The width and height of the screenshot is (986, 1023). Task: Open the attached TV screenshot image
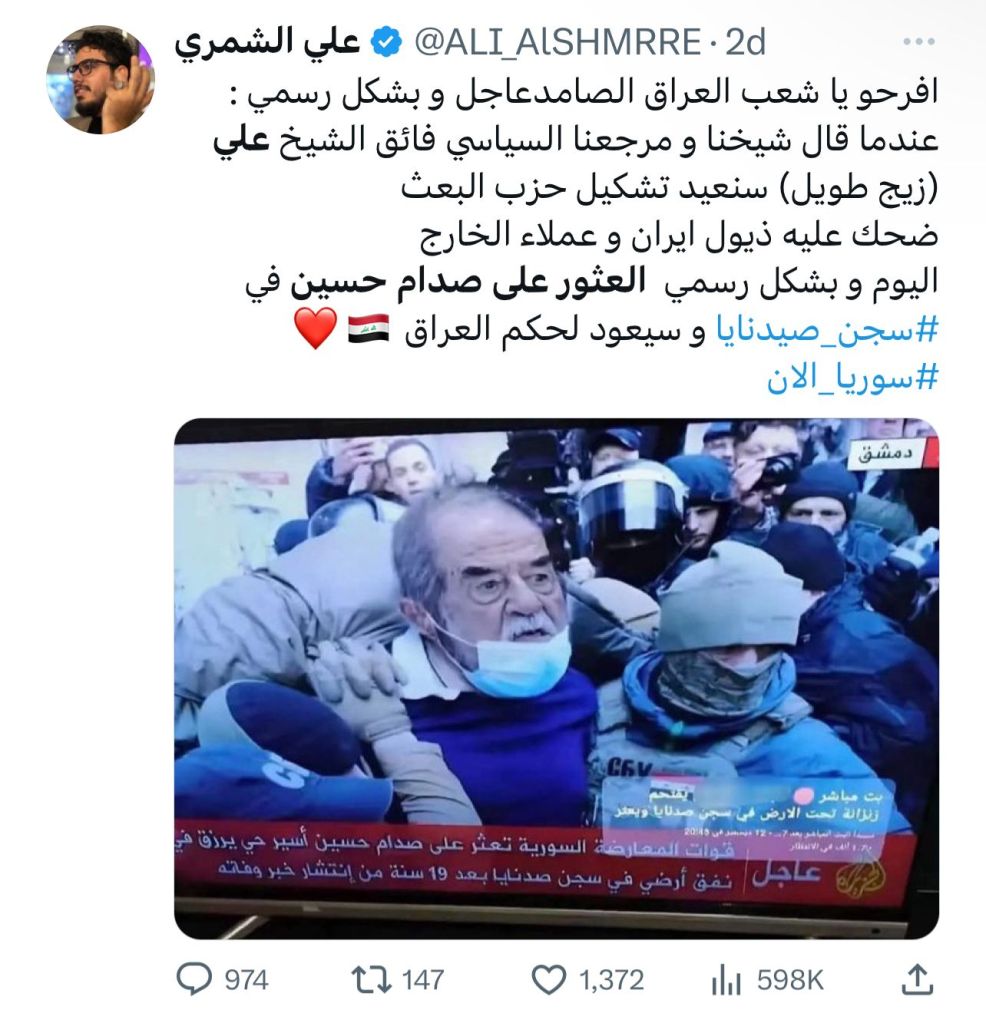click(x=557, y=679)
